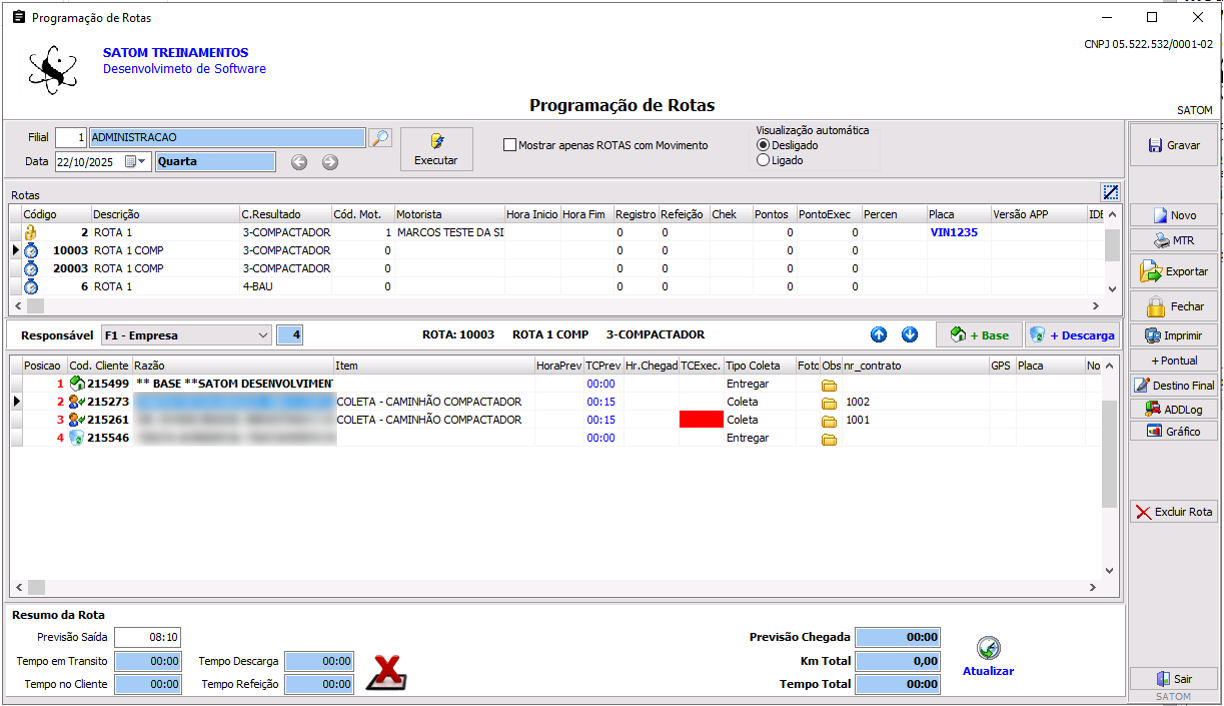Viewport: 1224px width, 706px height.
Task: Go to previous date with left arrow
Action: [x=298, y=162]
